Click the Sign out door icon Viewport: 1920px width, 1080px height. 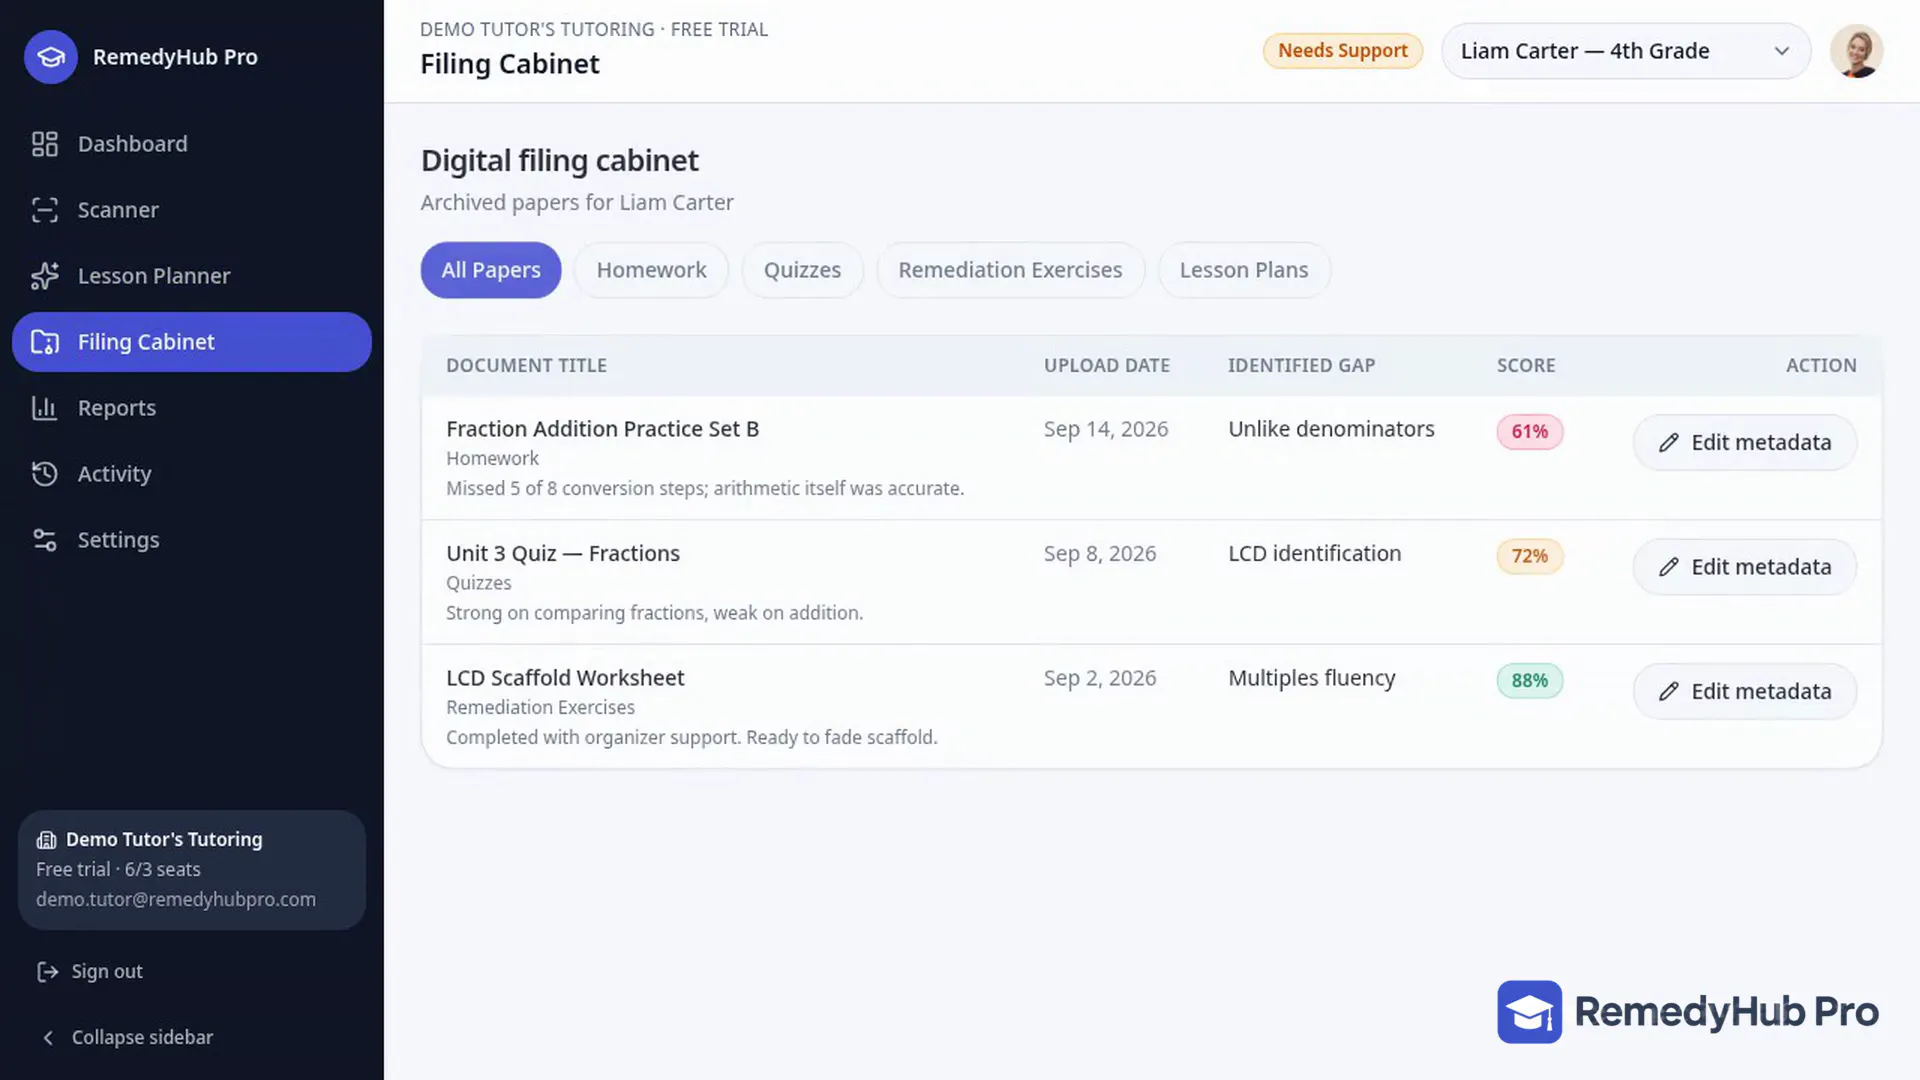(x=47, y=972)
